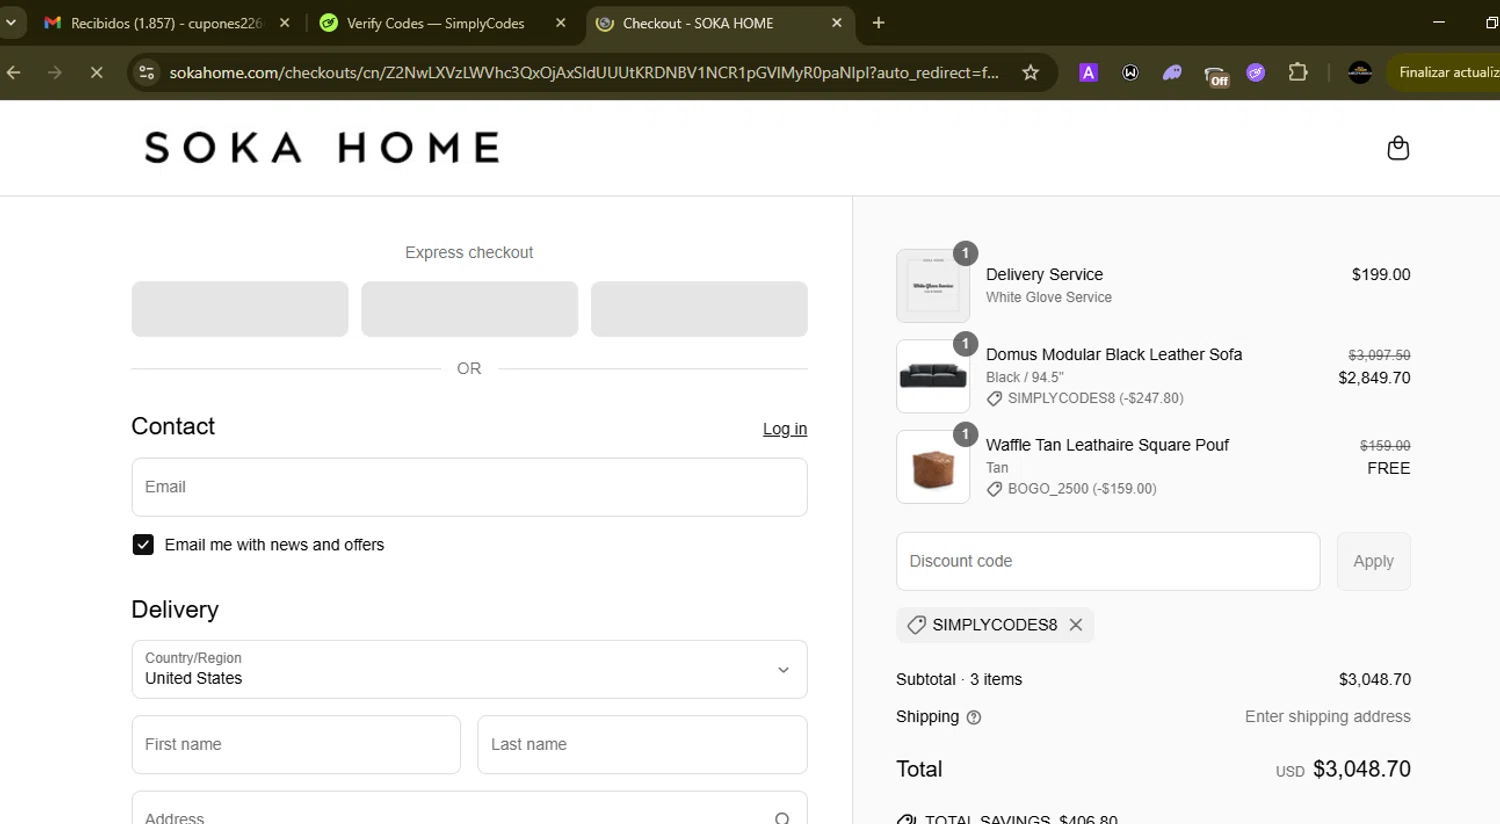Open the extension showing an Off badge
This screenshot has height=824, width=1500.
(x=1215, y=75)
